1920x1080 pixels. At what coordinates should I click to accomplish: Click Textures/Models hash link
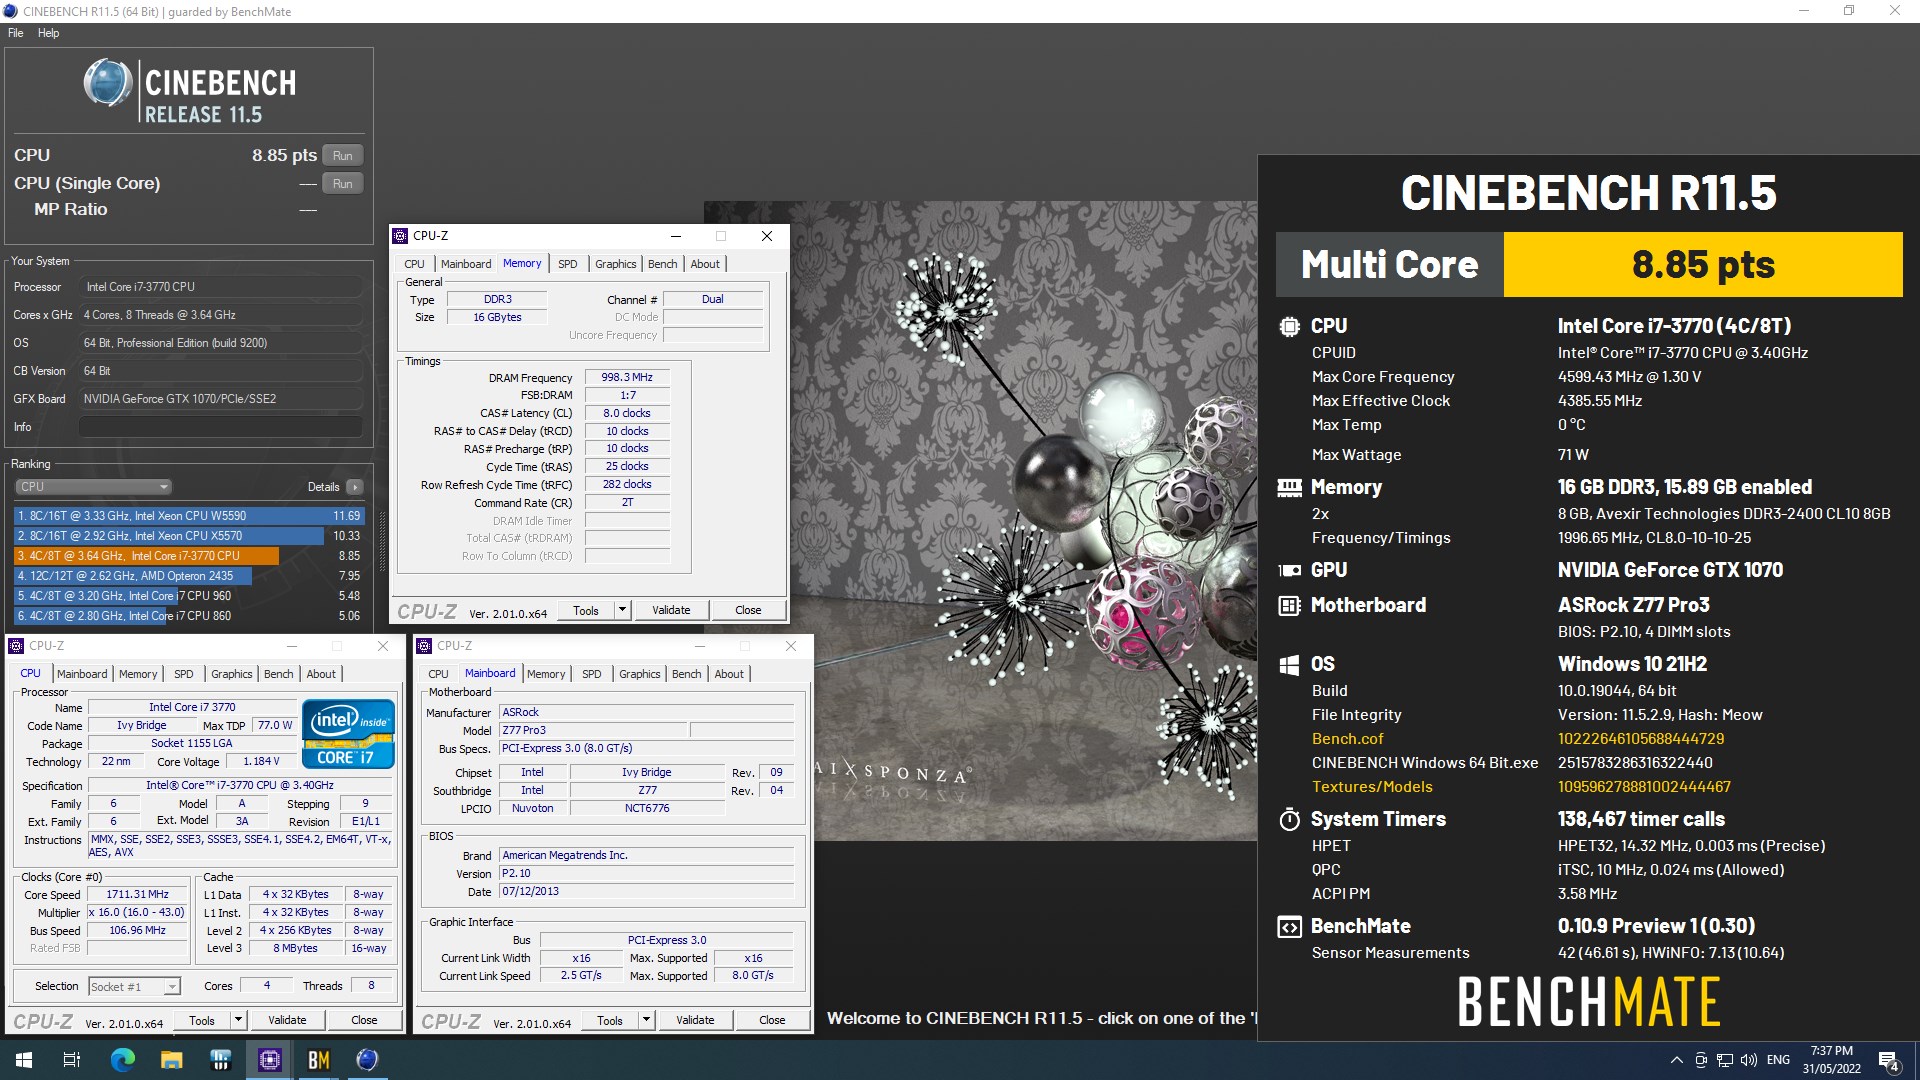[x=1644, y=787]
